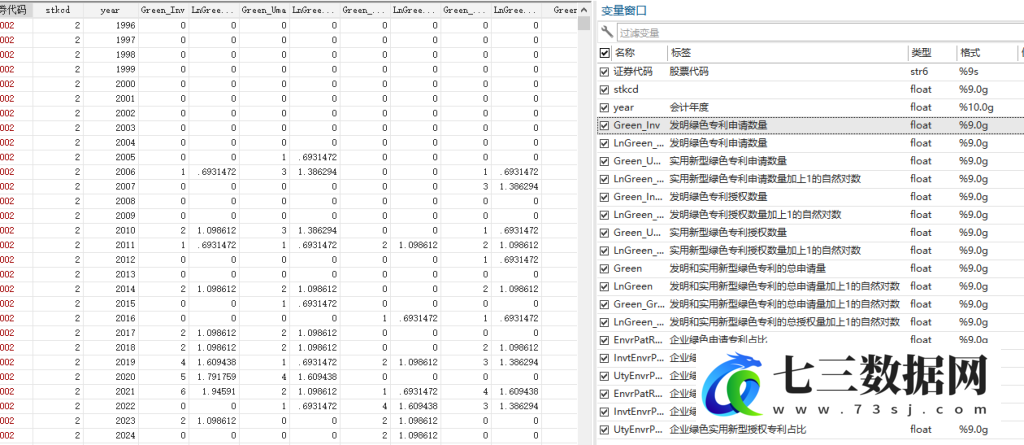Select the cell value 1.94591
Image resolution: width=1024 pixels, height=445 pixels.
(214, 391)
